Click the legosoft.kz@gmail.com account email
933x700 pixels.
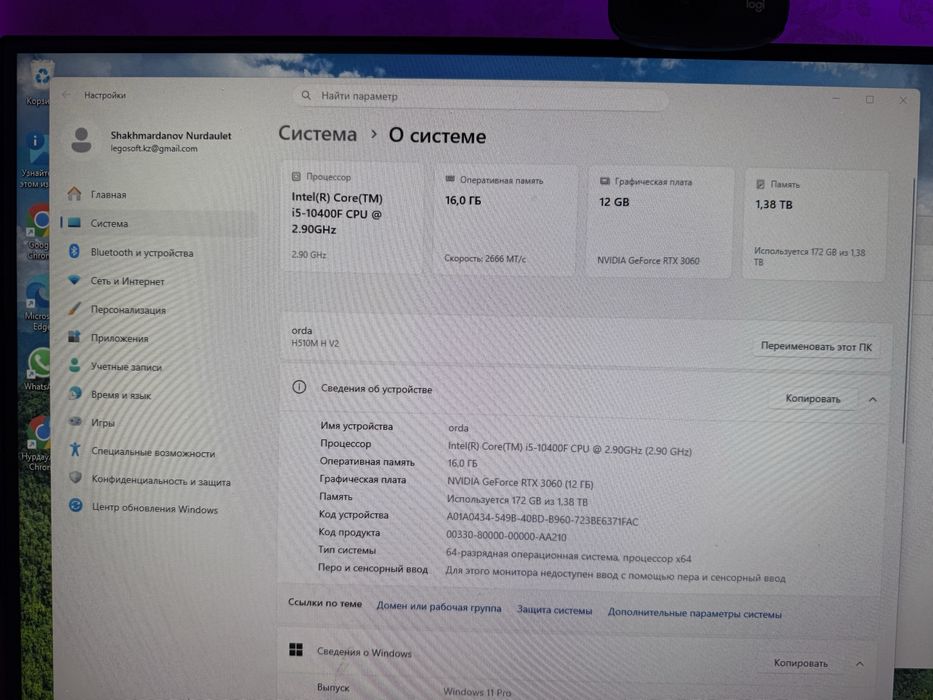pyautogui.click(x=154, y=148)
